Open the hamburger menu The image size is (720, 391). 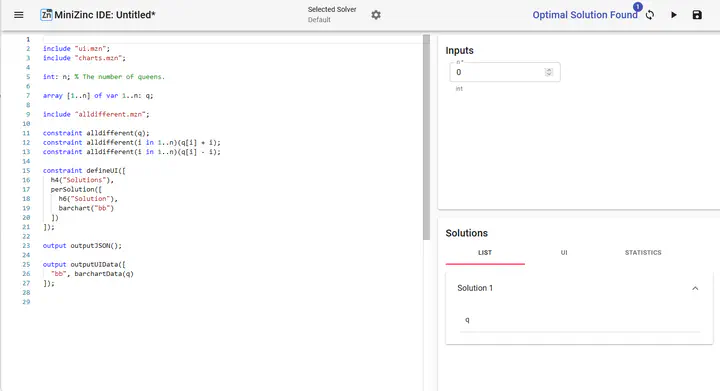click(x=18, y=15)
